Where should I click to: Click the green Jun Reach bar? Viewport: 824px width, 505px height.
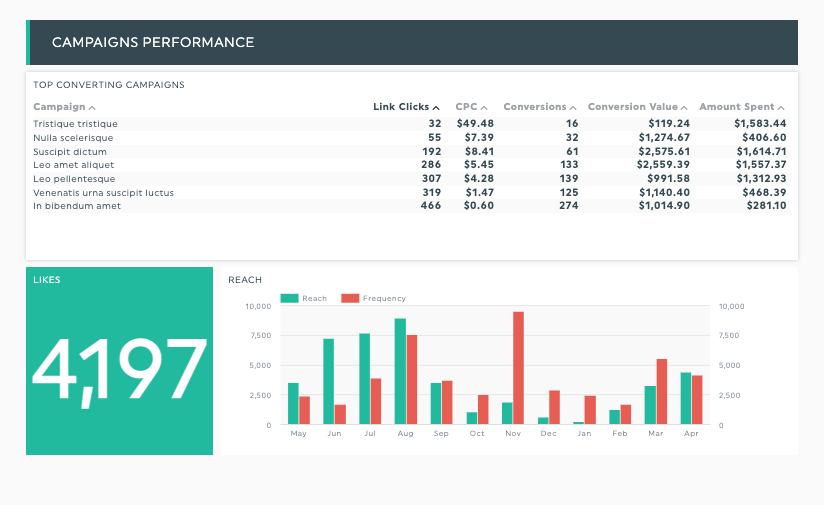pyautogui.click(x=328, y=382)
